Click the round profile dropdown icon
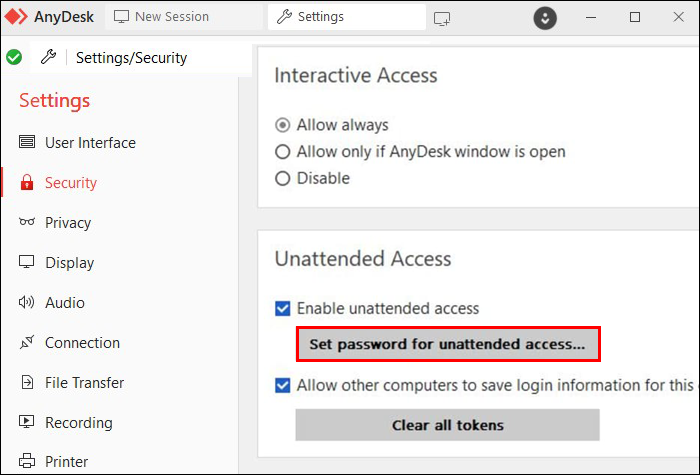The width and height of the screenshot is (700, 475). 545,18
